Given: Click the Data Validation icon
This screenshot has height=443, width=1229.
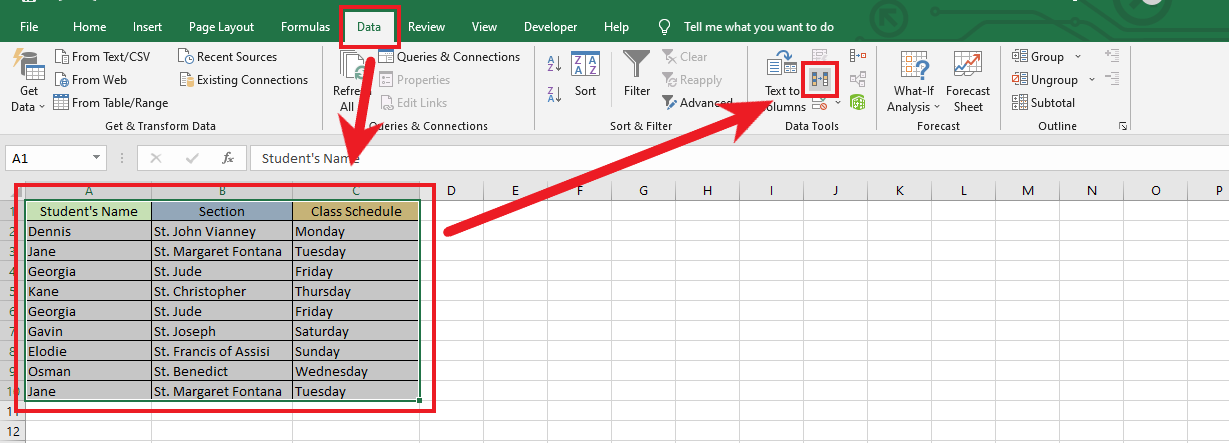Looking at the screenshot, I should pyautogui.click(x=818, y=102).
